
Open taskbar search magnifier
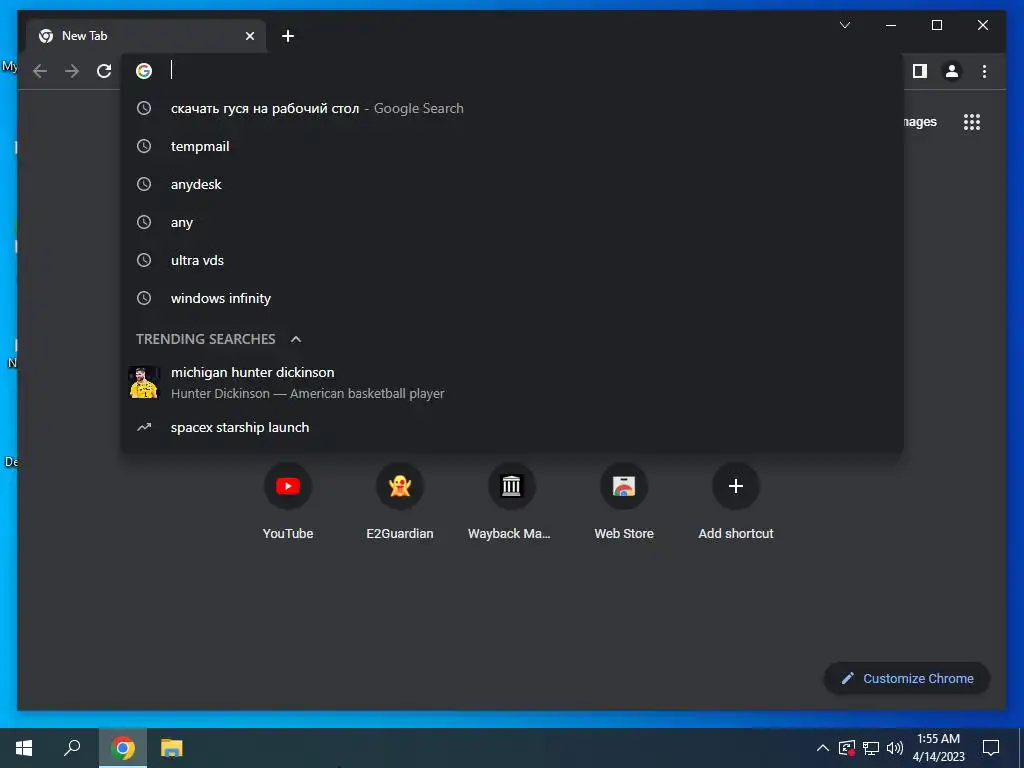(72, 748)
